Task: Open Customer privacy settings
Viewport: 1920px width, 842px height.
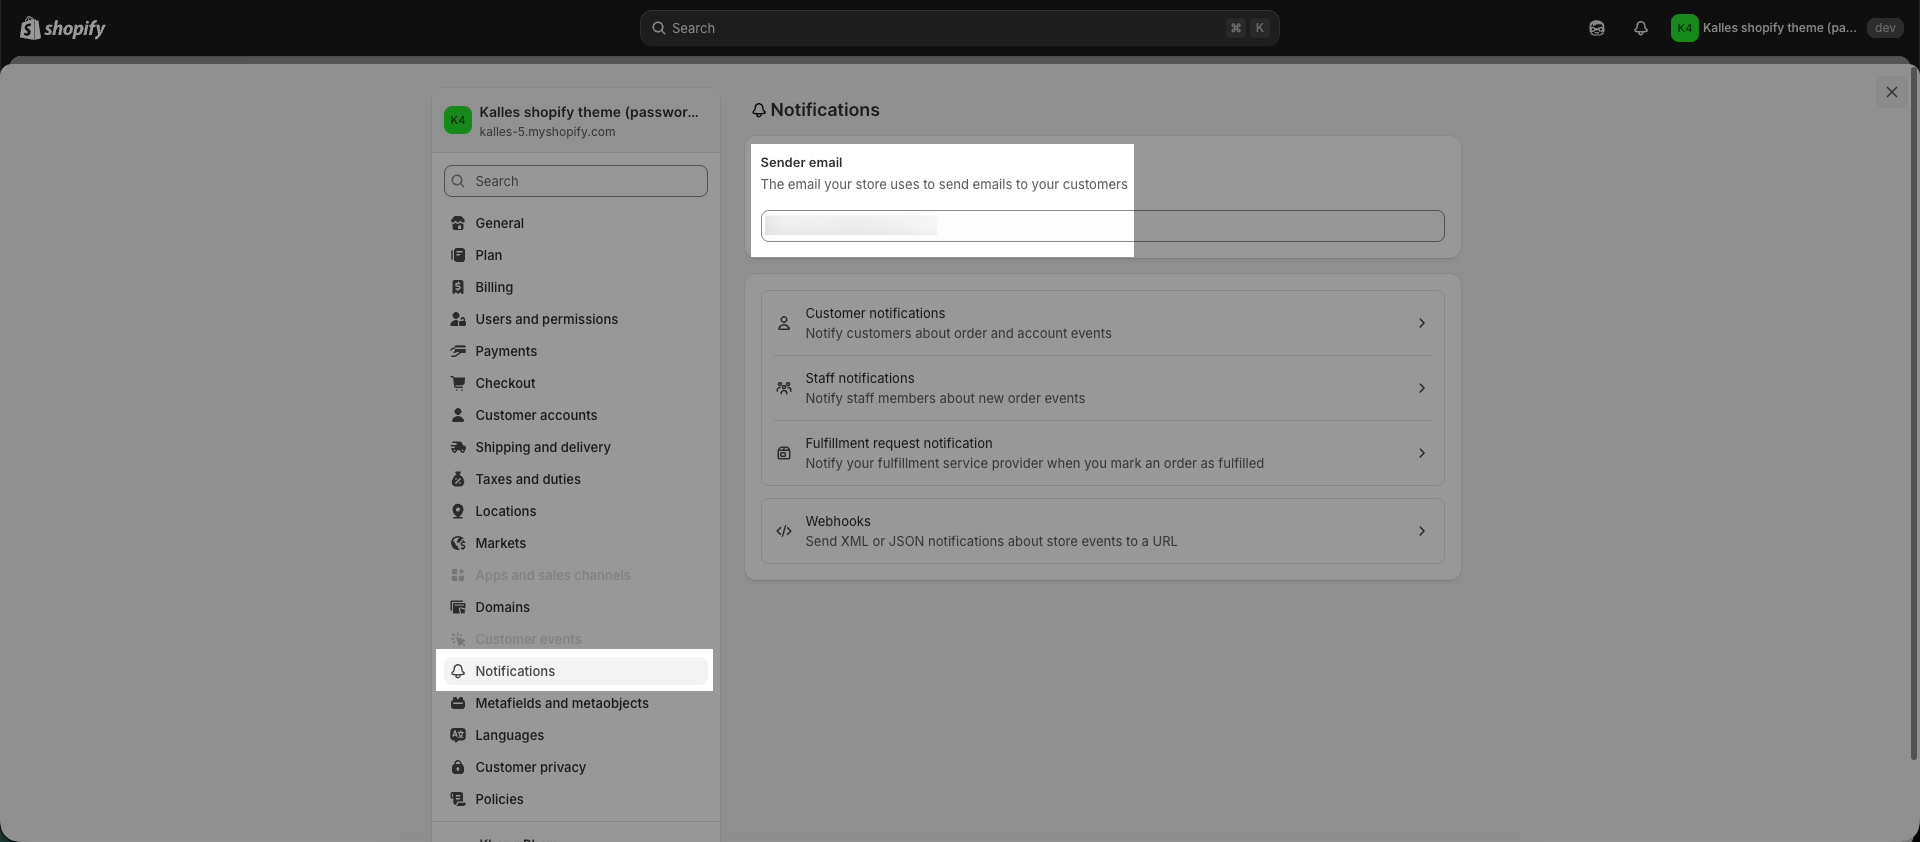Action: click(530, 767)
